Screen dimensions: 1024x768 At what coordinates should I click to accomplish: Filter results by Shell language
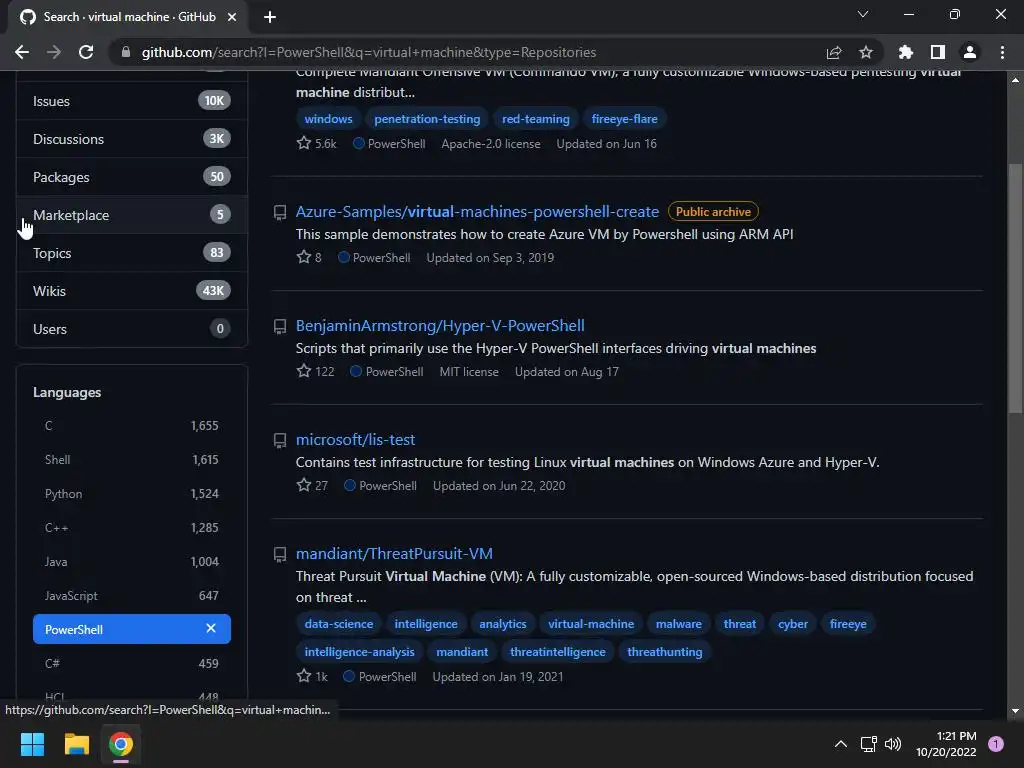(132, 460)
